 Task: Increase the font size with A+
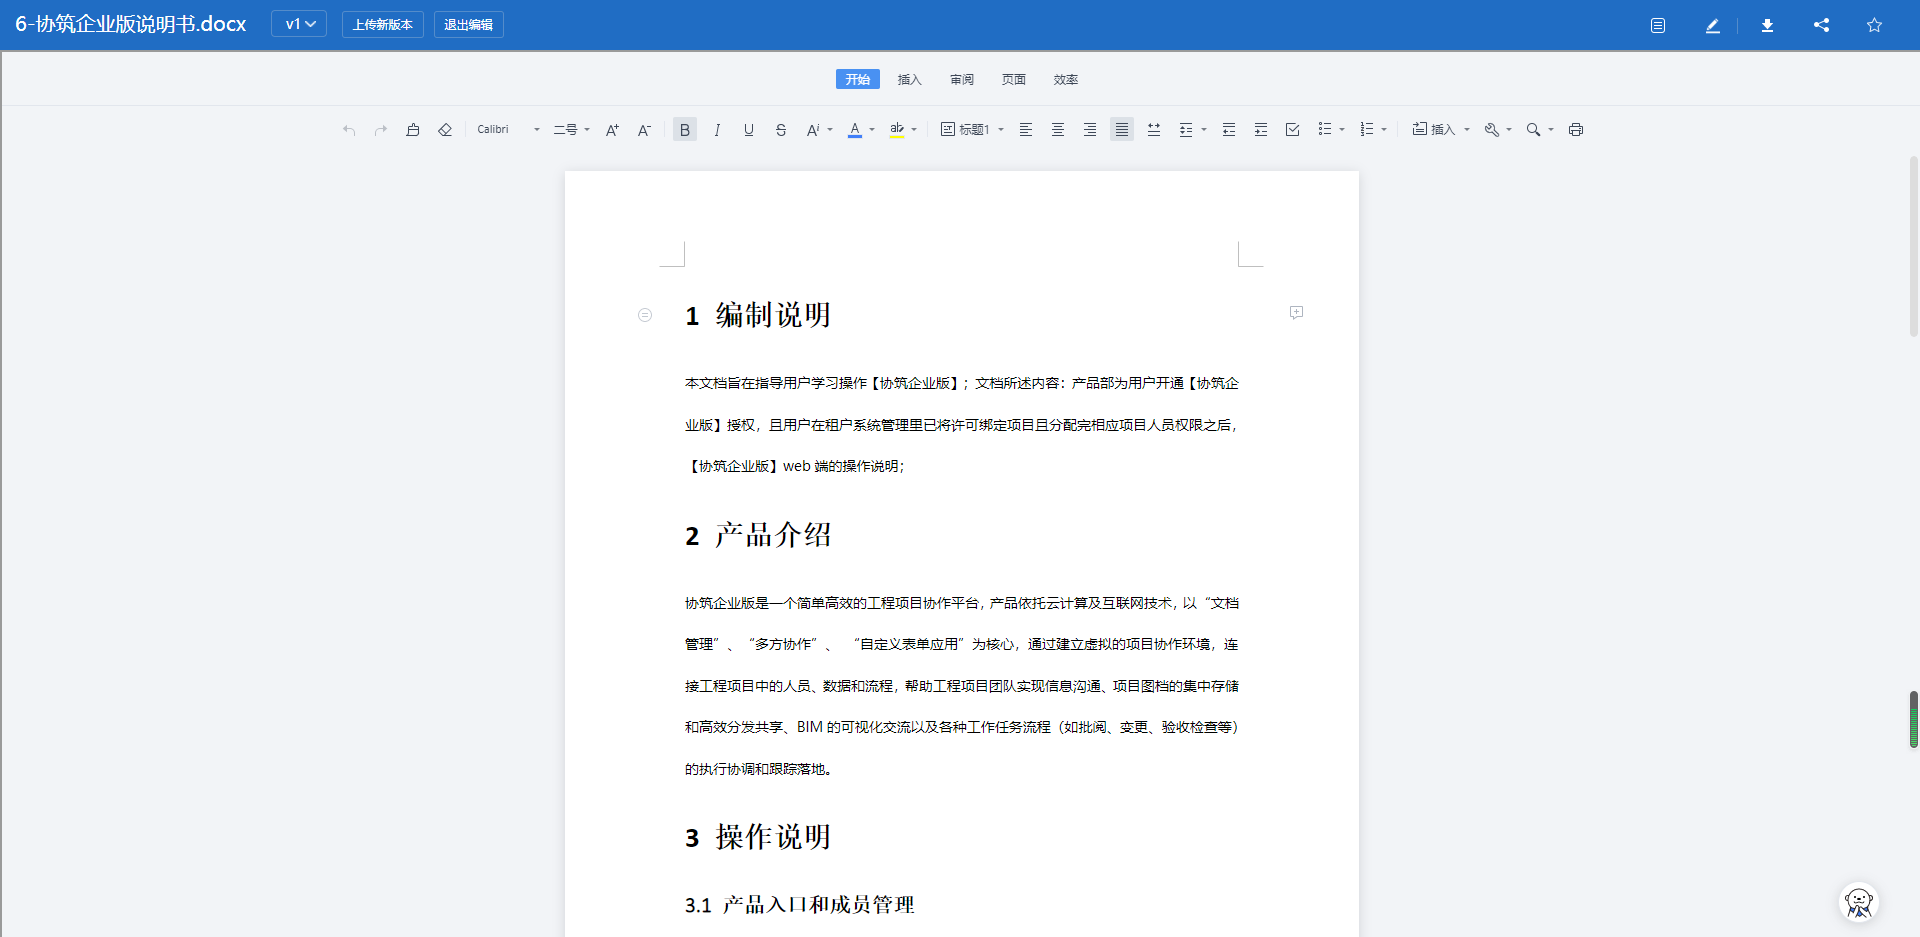[x=611, y=129]
